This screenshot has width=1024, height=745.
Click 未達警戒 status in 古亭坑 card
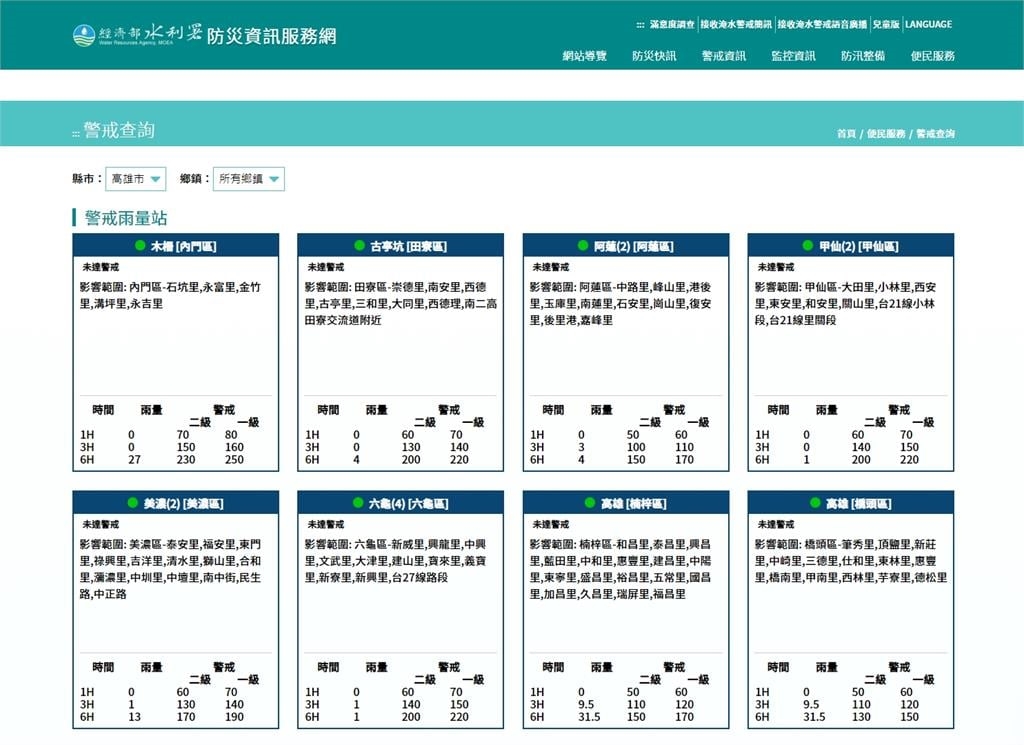tap(326, 267)
